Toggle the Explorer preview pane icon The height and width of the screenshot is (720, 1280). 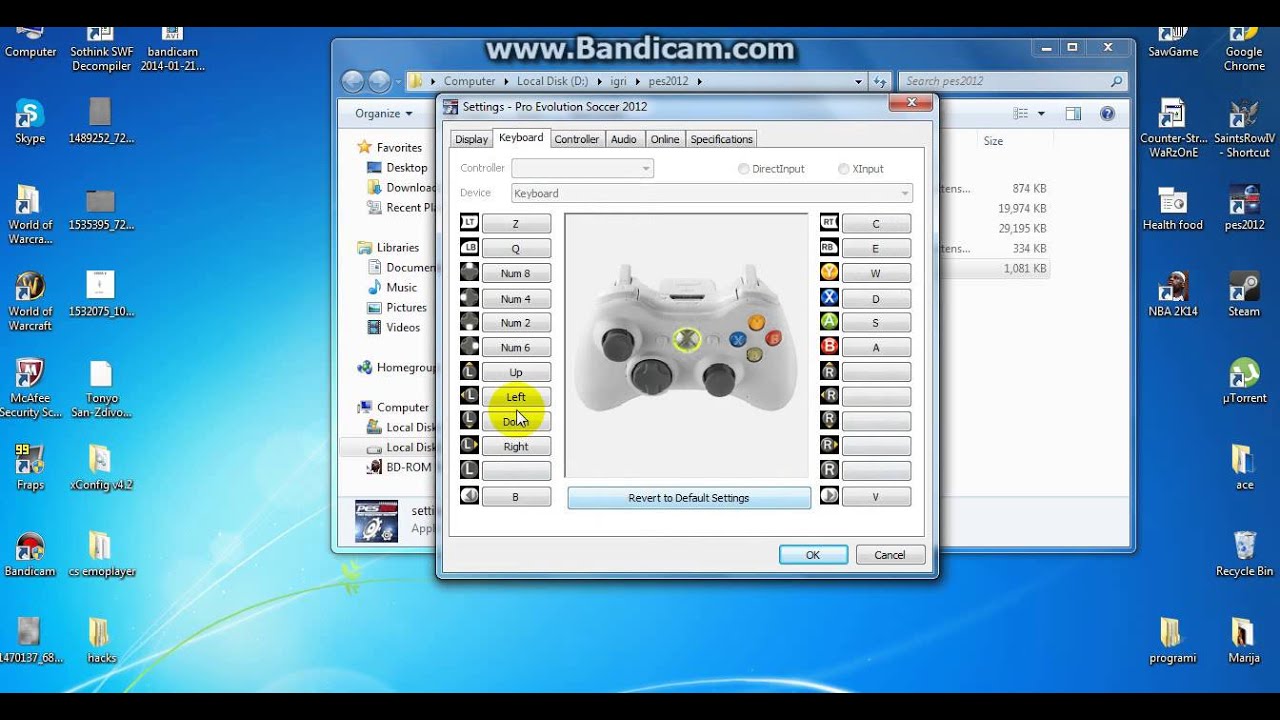(x=1073, y=114)
